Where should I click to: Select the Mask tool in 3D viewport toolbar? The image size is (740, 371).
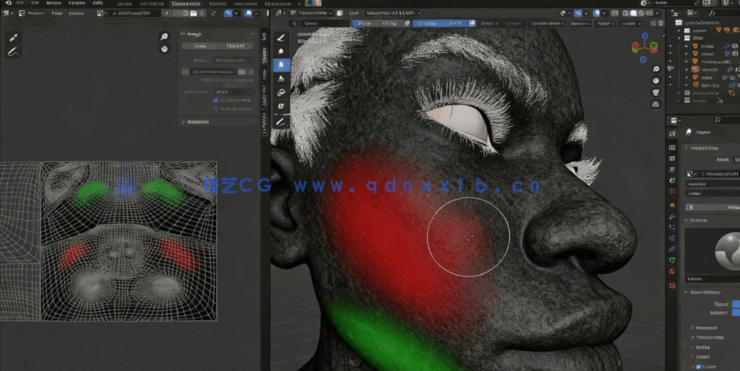point(281,106)
